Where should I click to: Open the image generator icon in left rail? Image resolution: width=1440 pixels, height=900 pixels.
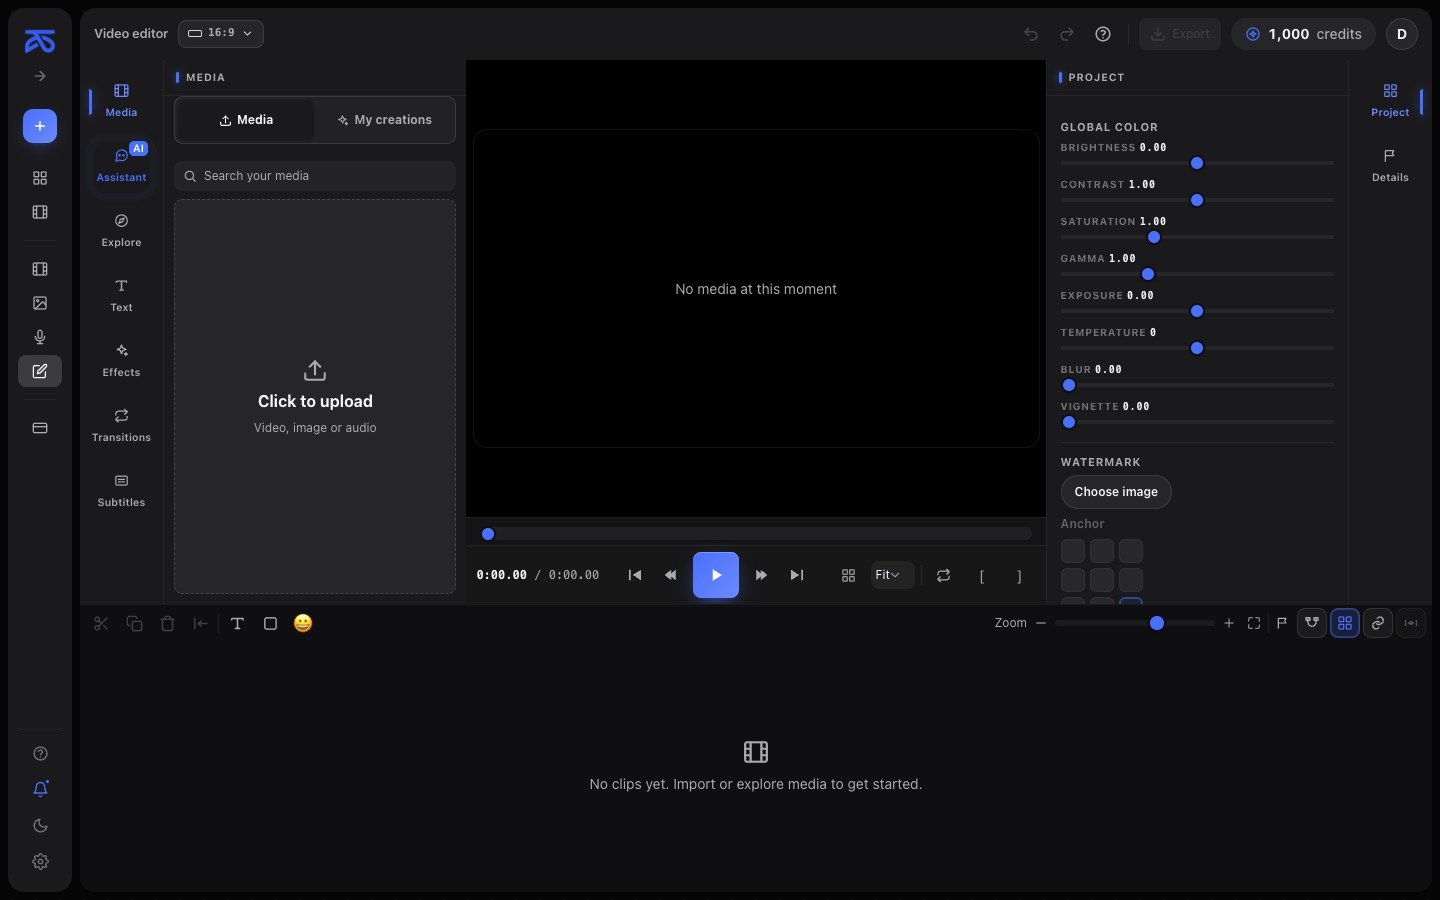40,303
